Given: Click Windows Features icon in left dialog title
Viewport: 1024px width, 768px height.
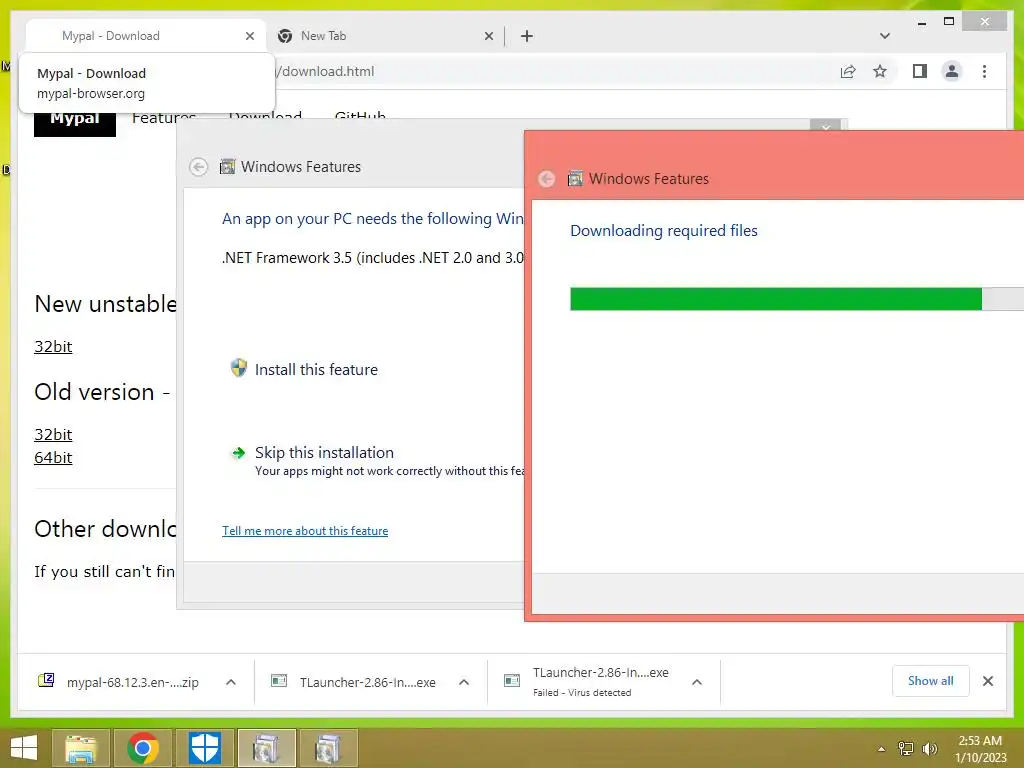Looking at the screenshot, I should tap(227, 167).
